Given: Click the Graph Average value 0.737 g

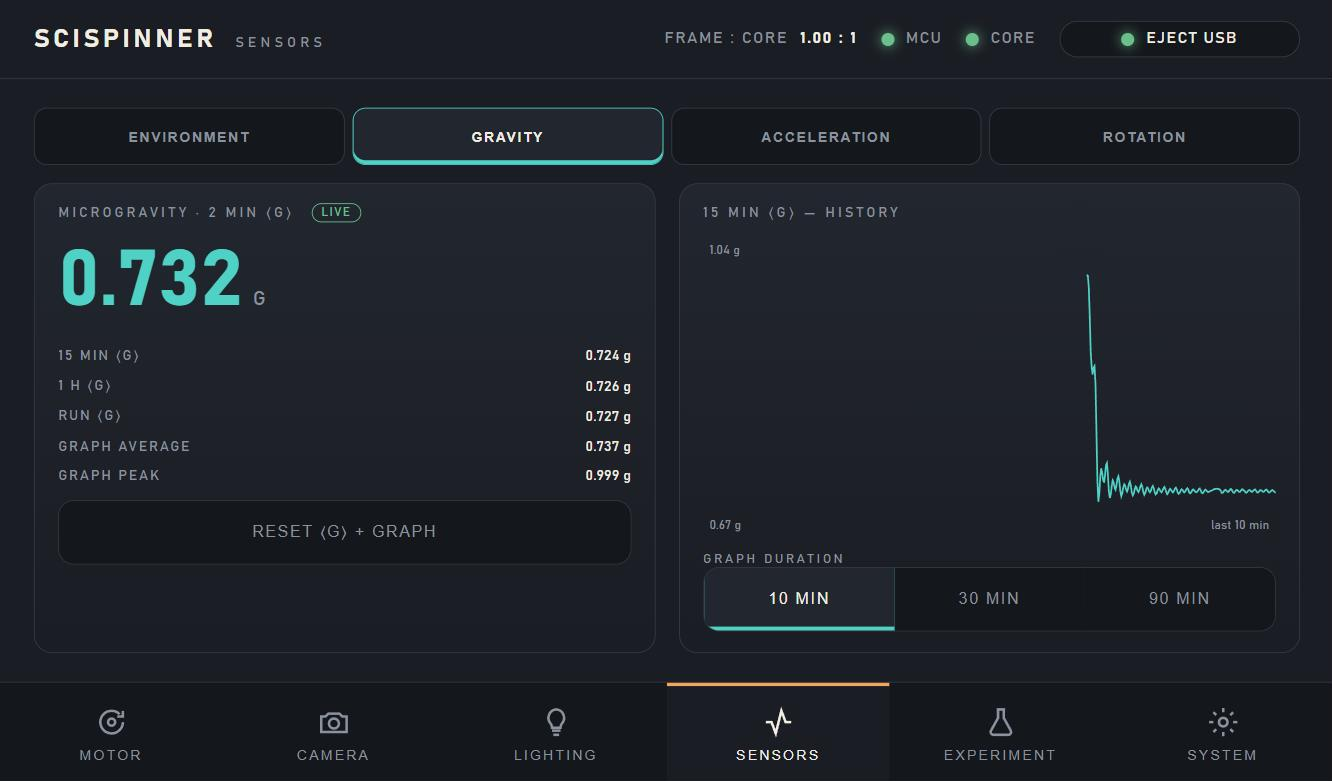Looking at the screenshot, I should (608, 446).
